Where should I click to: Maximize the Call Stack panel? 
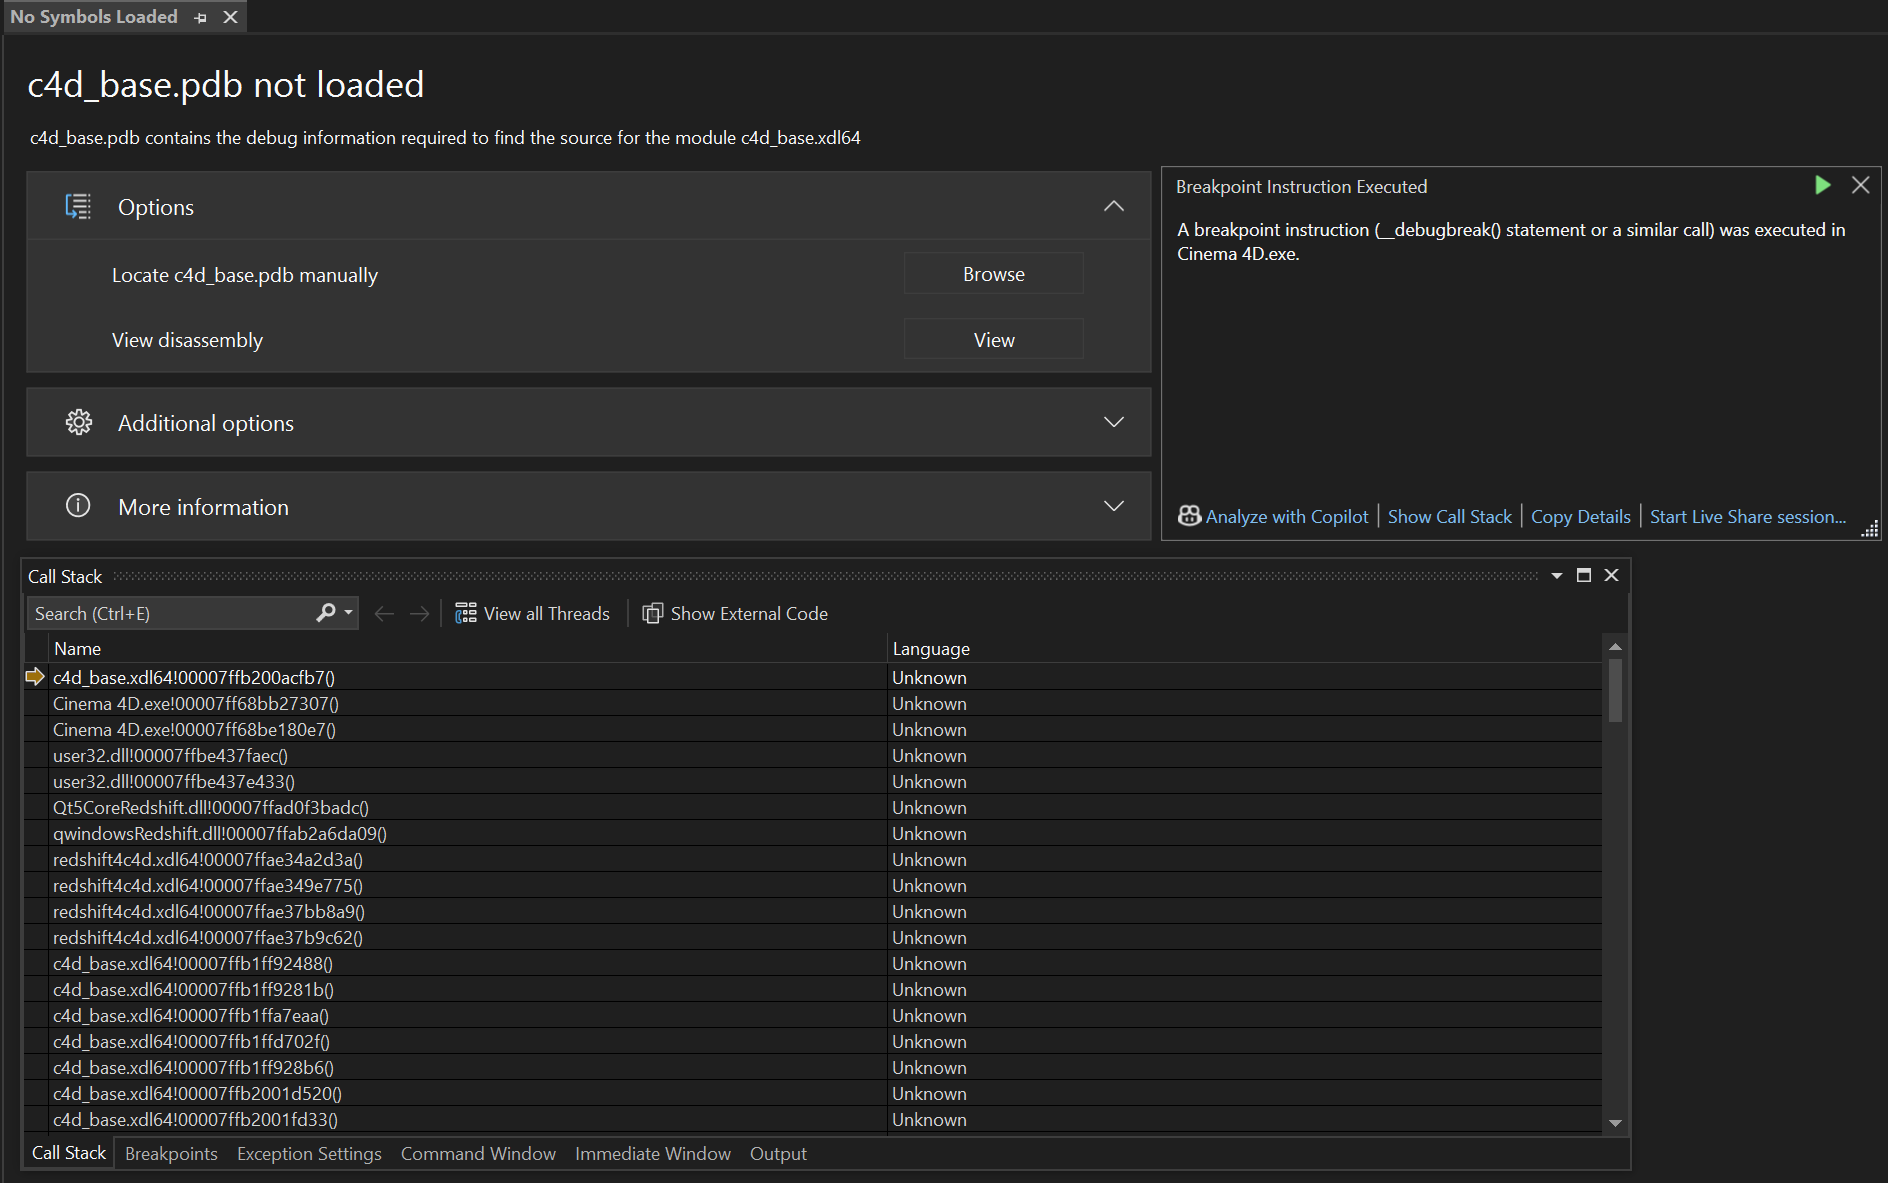[1584, 575]
